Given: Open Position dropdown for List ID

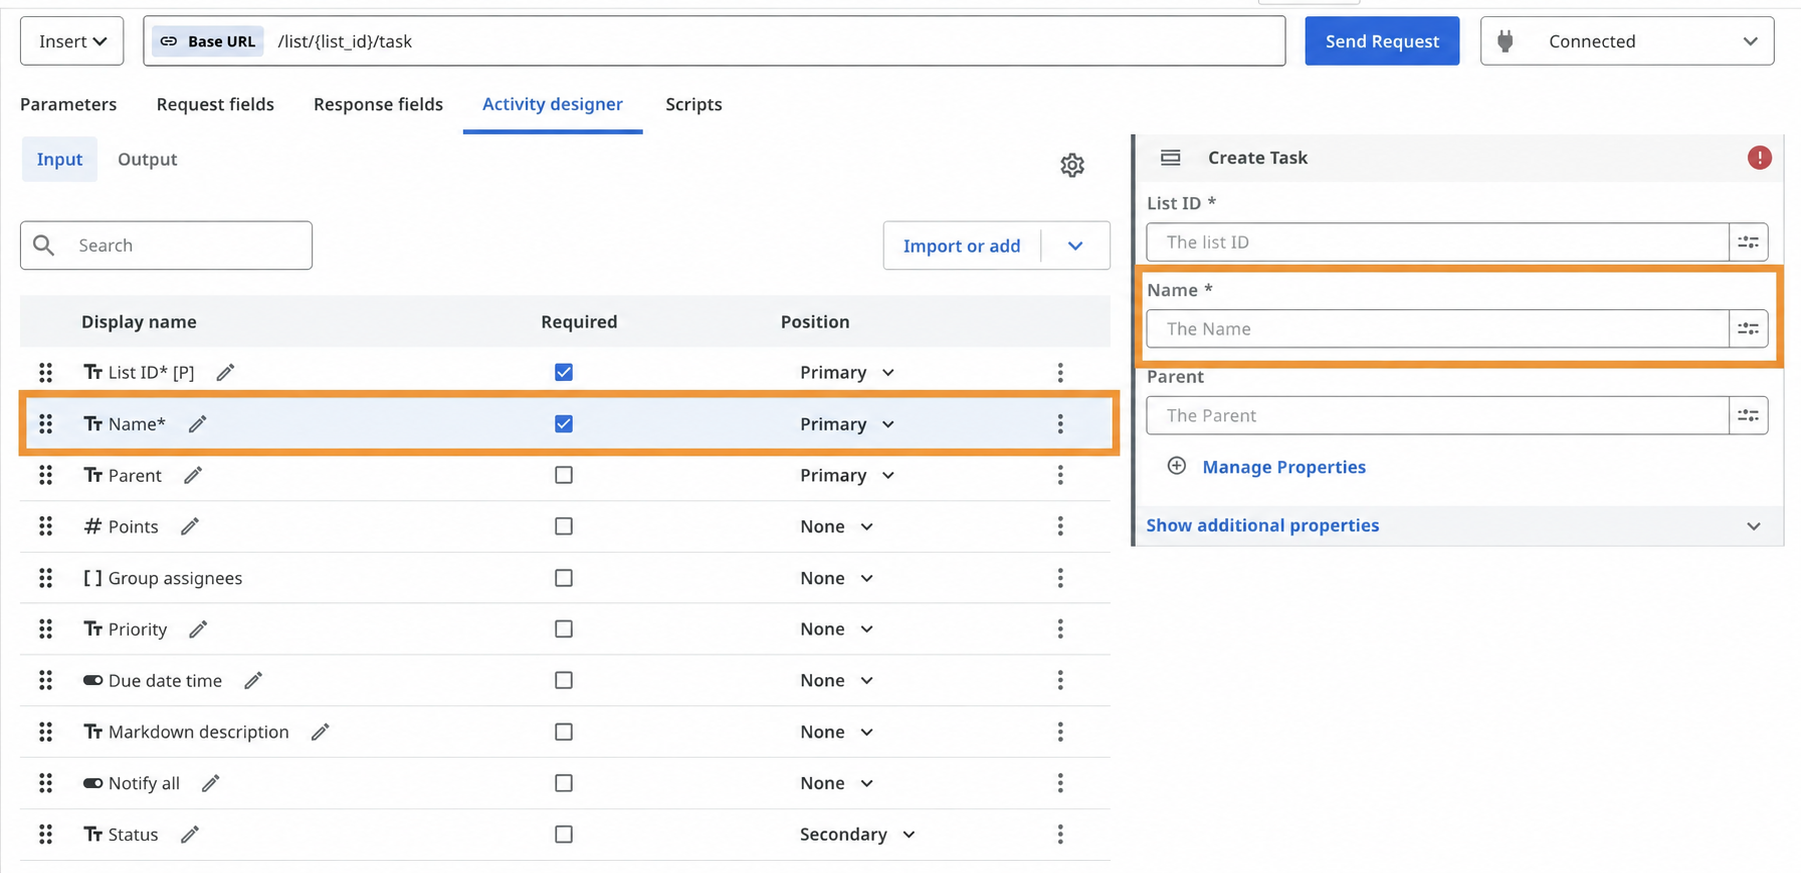Looking at the screenshot, I should pyautogui.click(x=847, y=372).
